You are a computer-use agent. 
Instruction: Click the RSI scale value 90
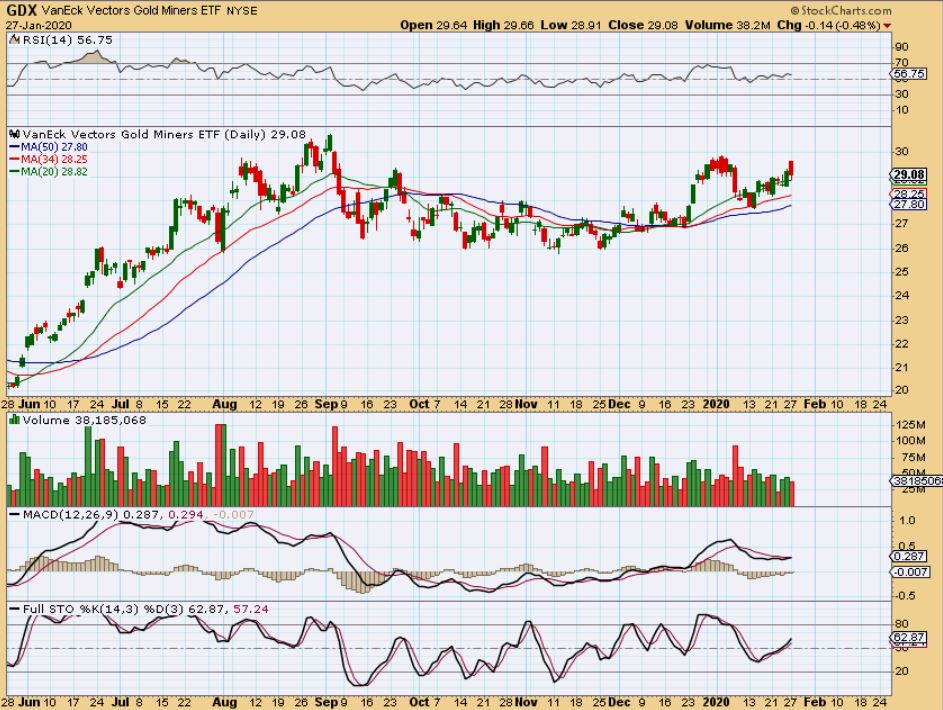pyautogui.click(x=902, y=47)
